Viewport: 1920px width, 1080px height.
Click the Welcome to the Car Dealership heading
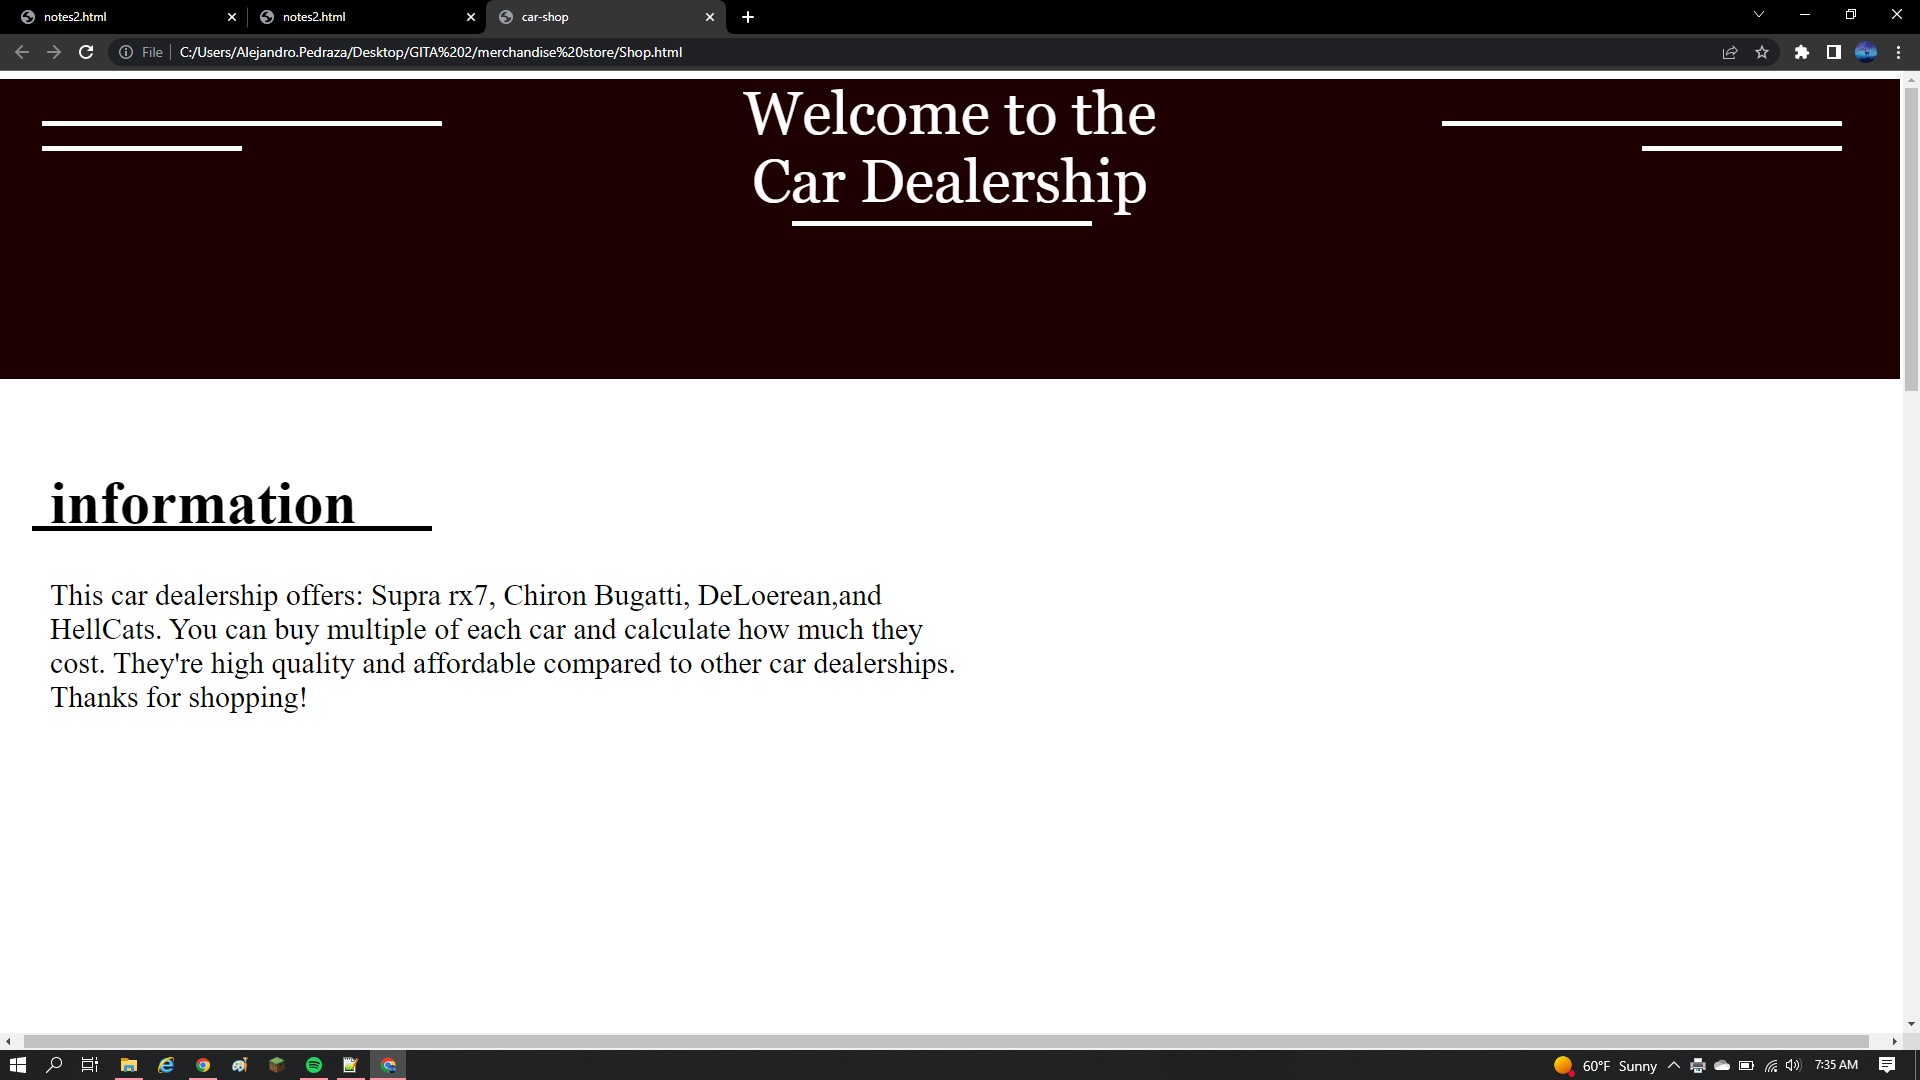coord(950,147)
